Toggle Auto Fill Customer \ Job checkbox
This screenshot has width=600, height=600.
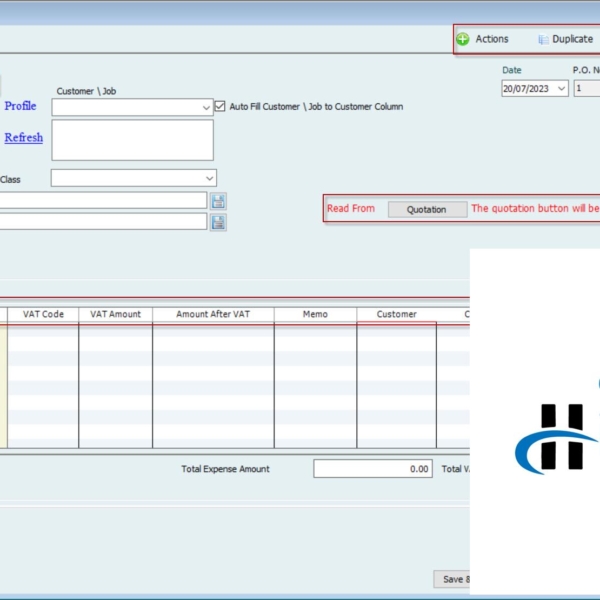(220, 106)
